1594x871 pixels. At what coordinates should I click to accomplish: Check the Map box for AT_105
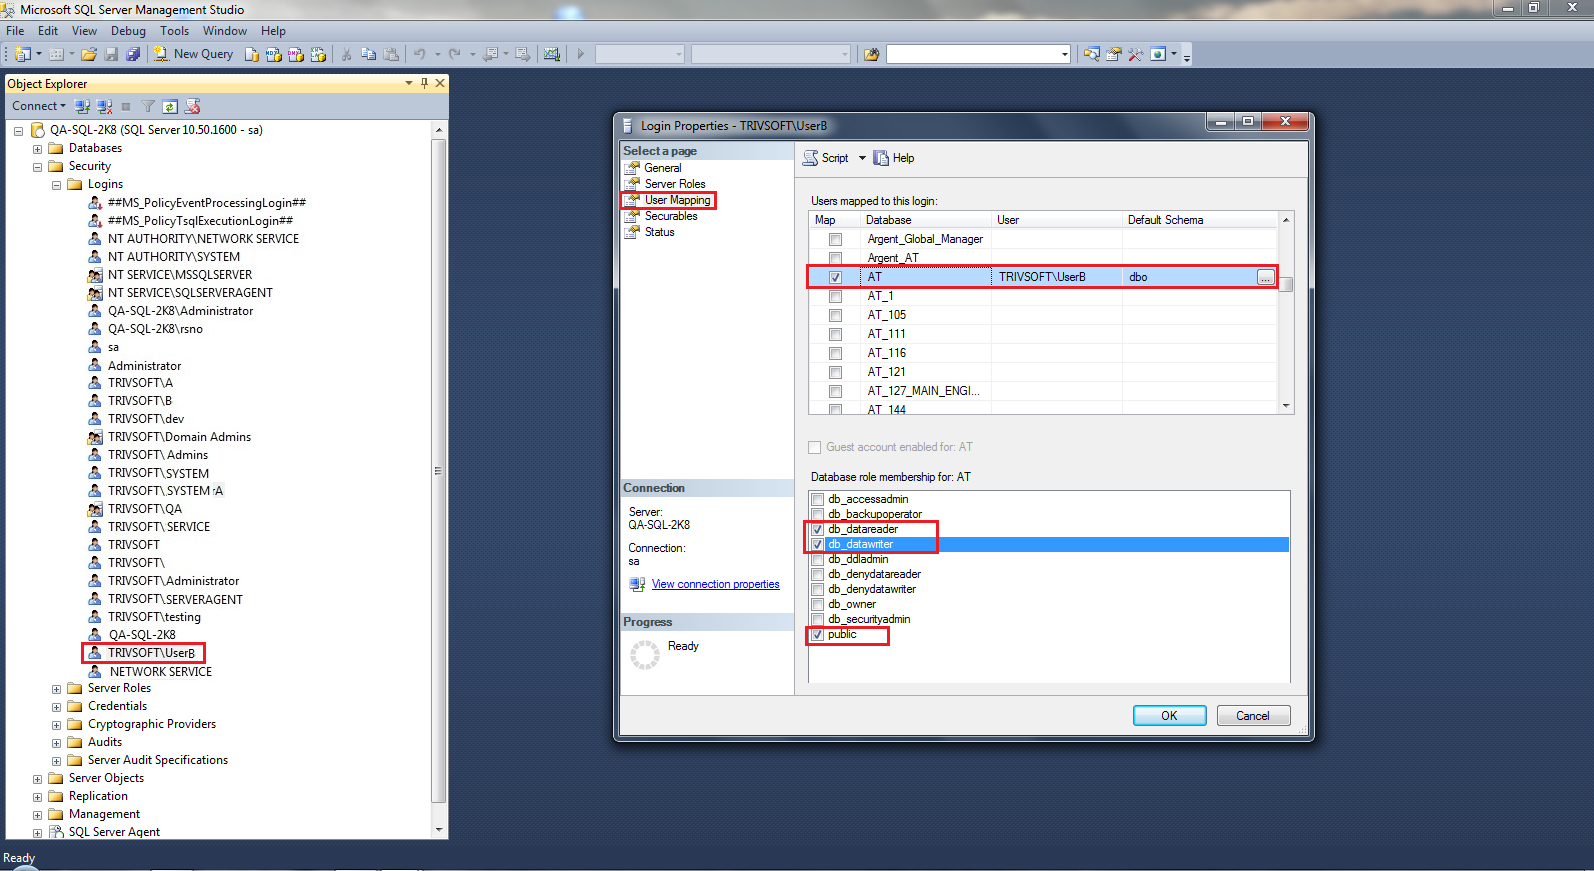click(835, 315)
